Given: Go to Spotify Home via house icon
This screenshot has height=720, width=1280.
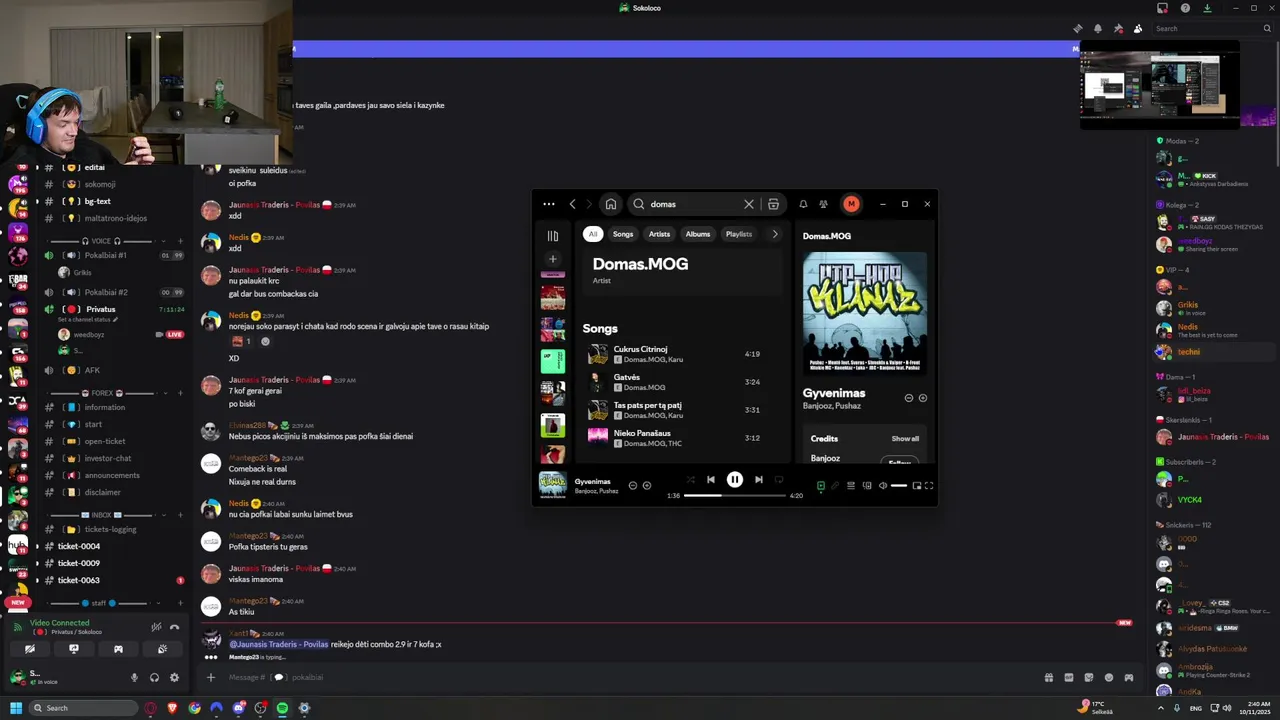Looking at the screenshot, I should tap(610, 204).
